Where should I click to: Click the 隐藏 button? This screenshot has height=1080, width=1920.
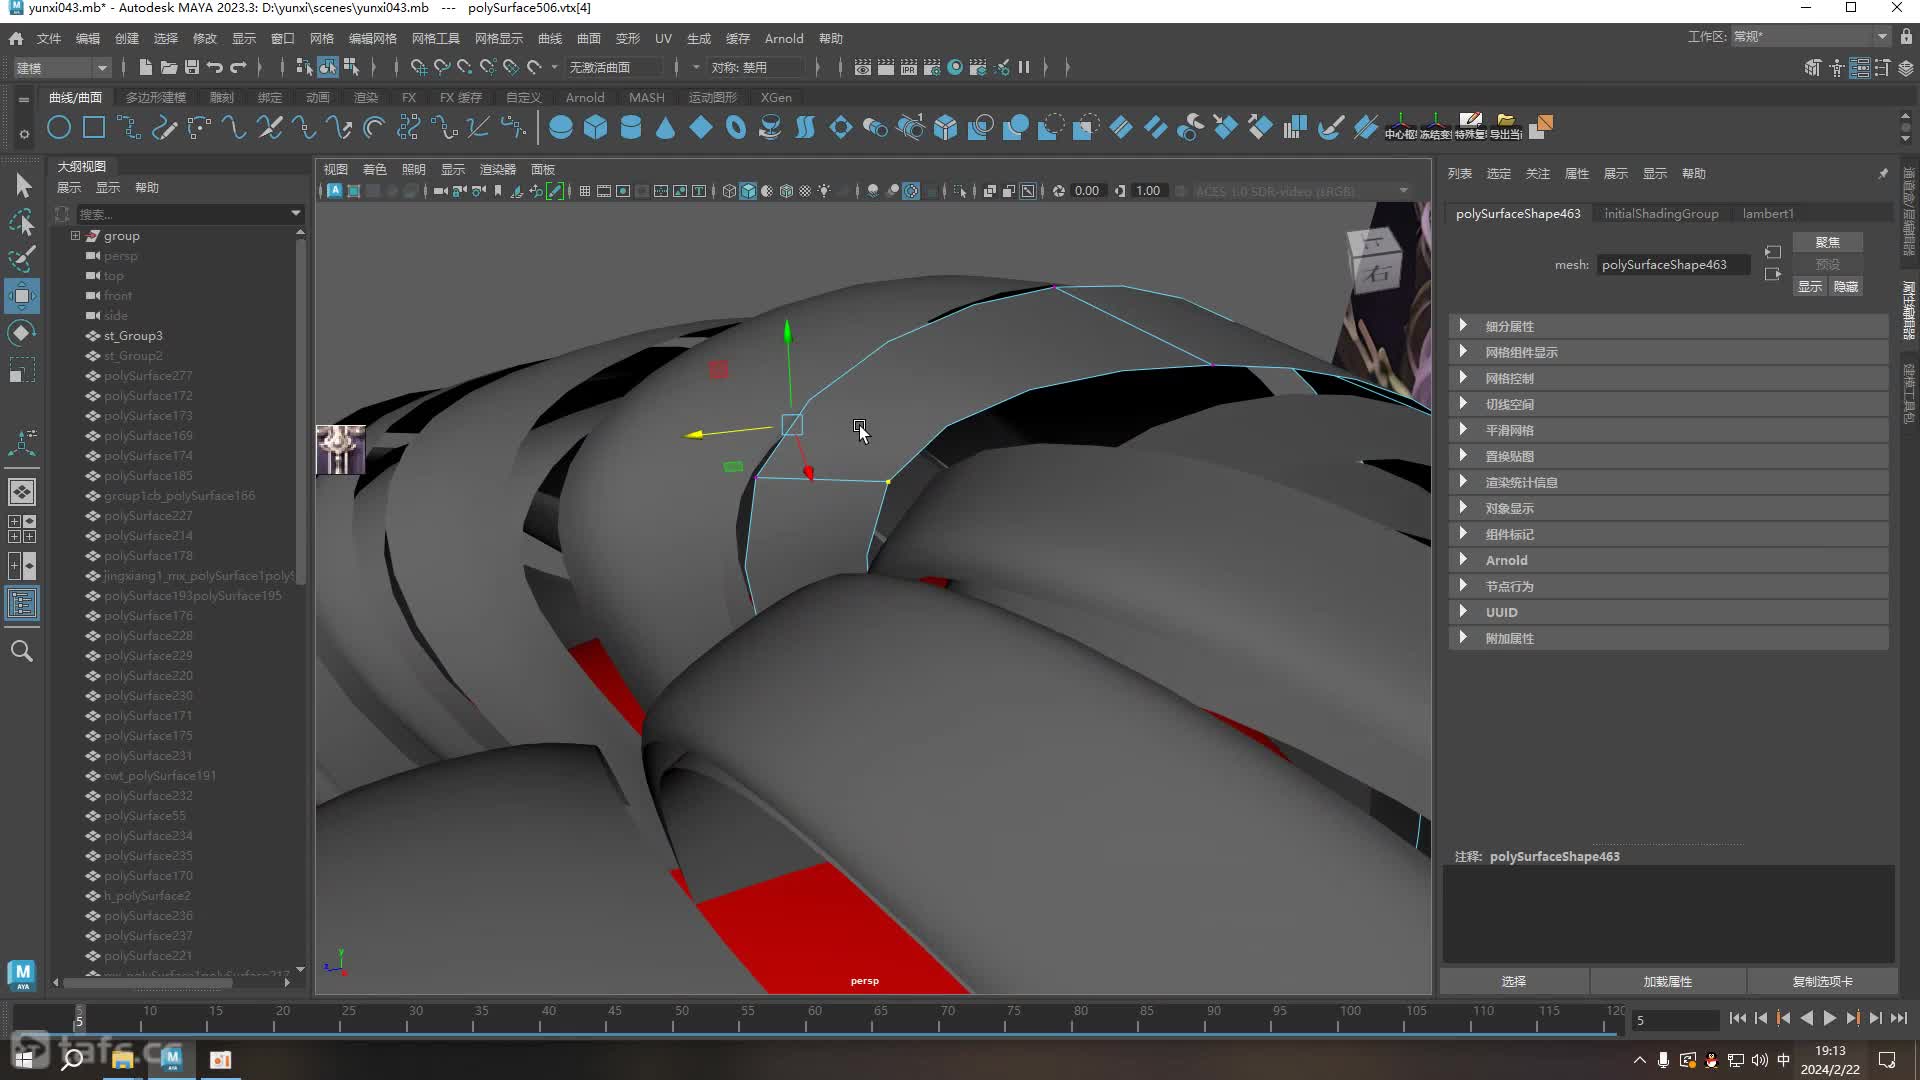1845,286
